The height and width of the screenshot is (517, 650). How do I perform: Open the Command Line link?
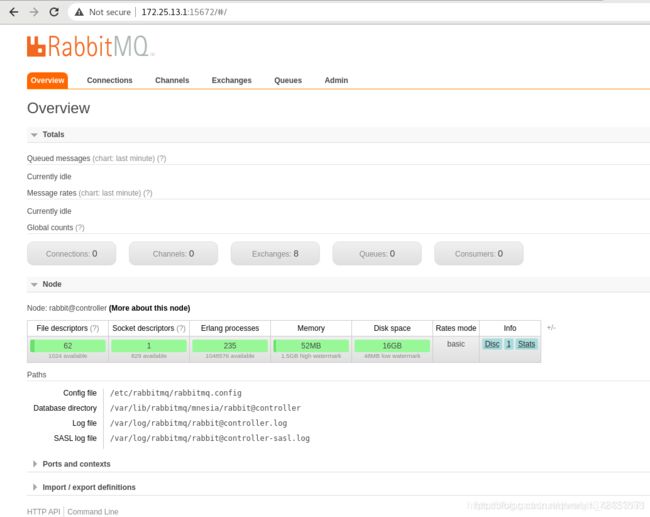pos(93,512)
